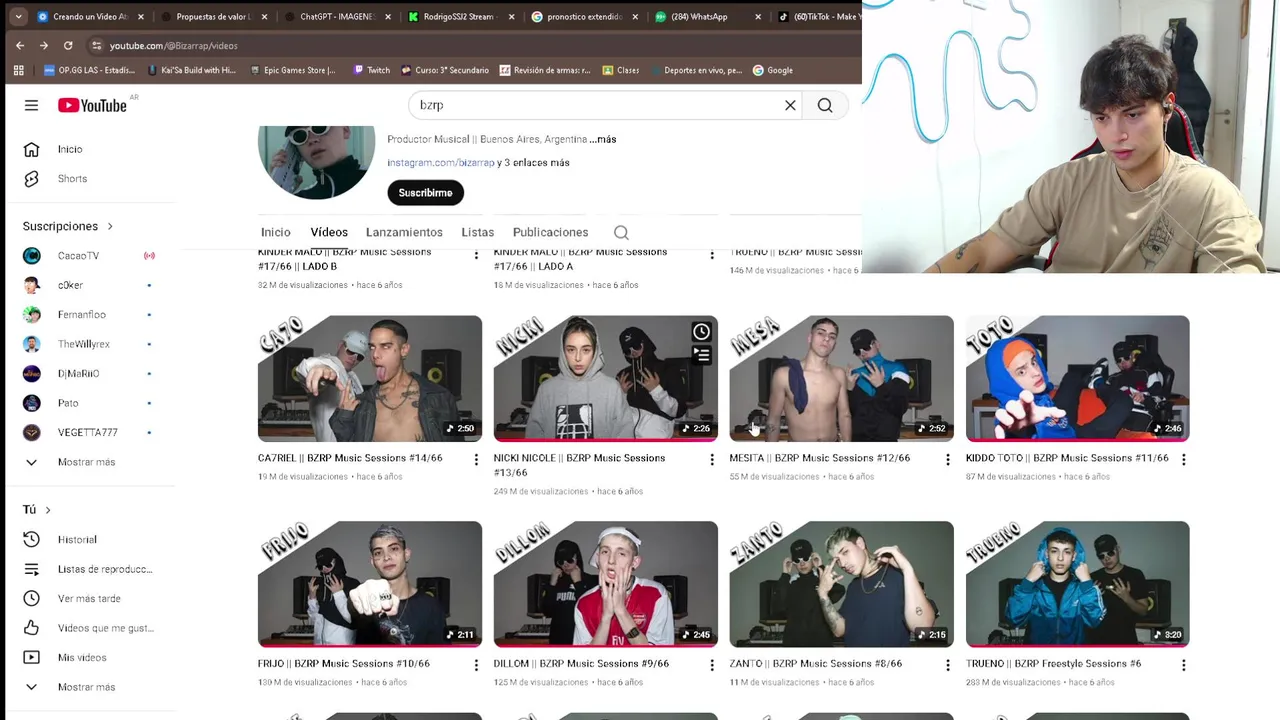Click the Suscribirme button

pos(425,193)
